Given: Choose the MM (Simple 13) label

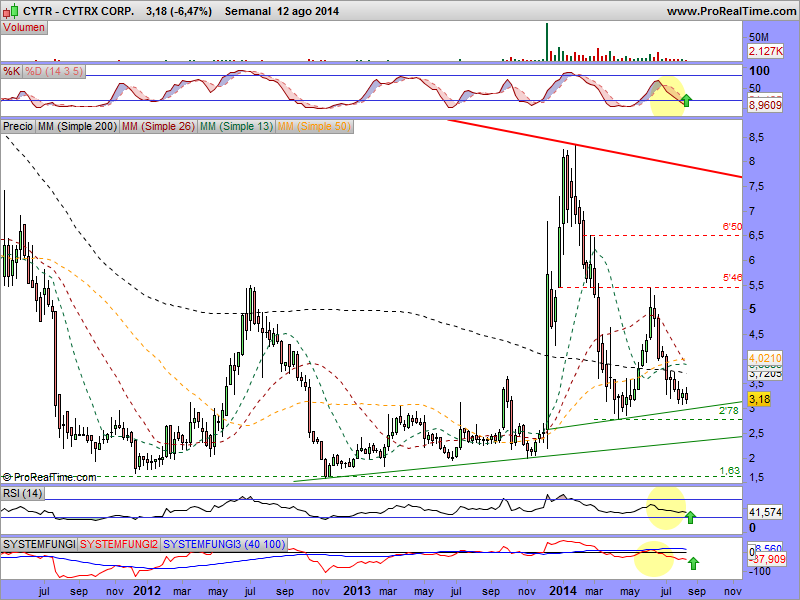Looking at the screenshot, I should point(236,126).
